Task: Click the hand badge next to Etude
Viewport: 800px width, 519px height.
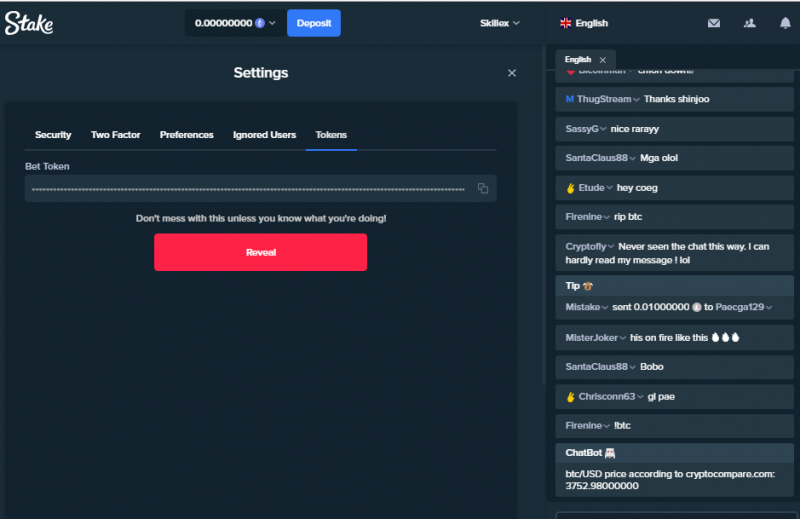Action: [x=570, y=188]
